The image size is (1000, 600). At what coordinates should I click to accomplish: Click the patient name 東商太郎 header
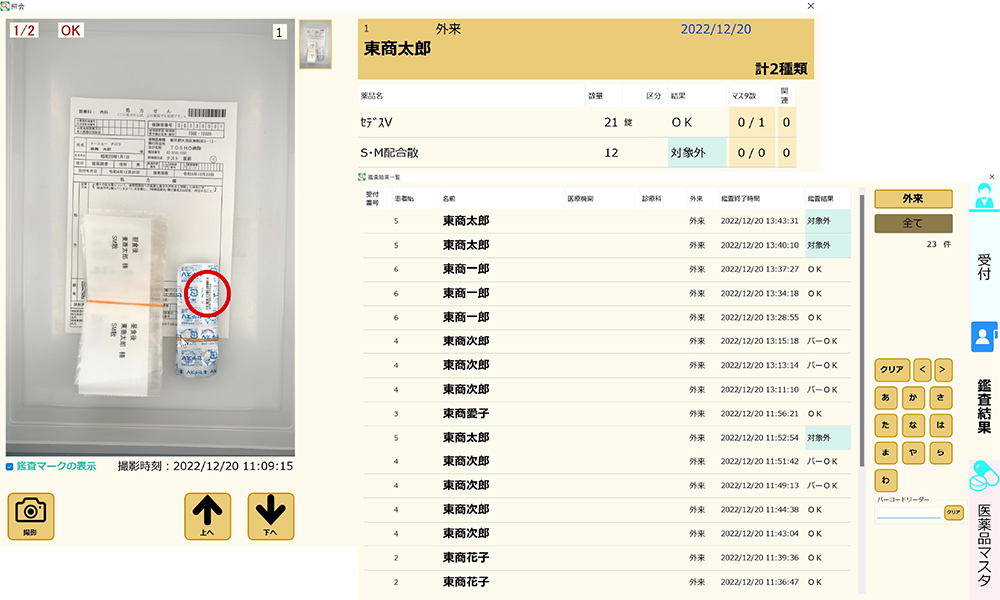(x=397, y=49)
